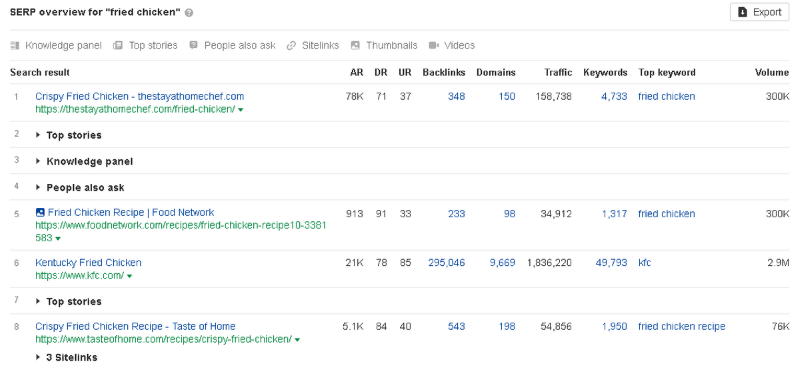Export the SERP overview data
800x368 pixels.
pos(759,12)
